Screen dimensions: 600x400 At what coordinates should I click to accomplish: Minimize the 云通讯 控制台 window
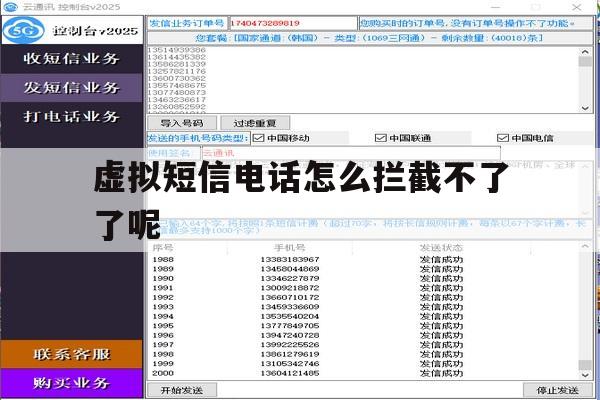click(x=496, y=7)
